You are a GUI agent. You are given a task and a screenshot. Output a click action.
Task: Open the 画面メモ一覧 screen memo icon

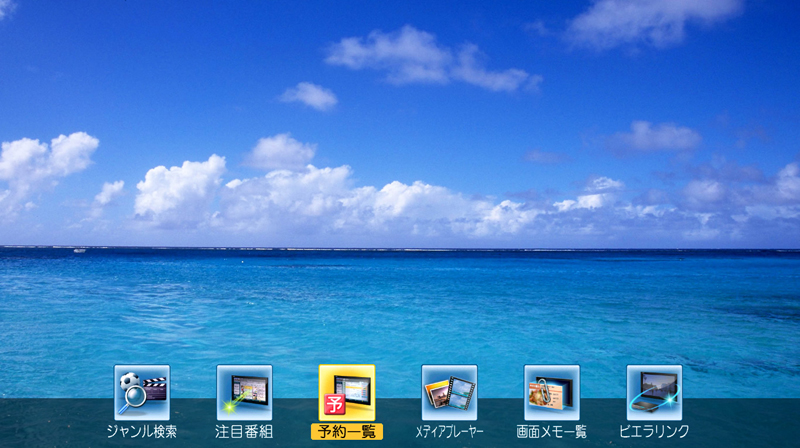552,392
